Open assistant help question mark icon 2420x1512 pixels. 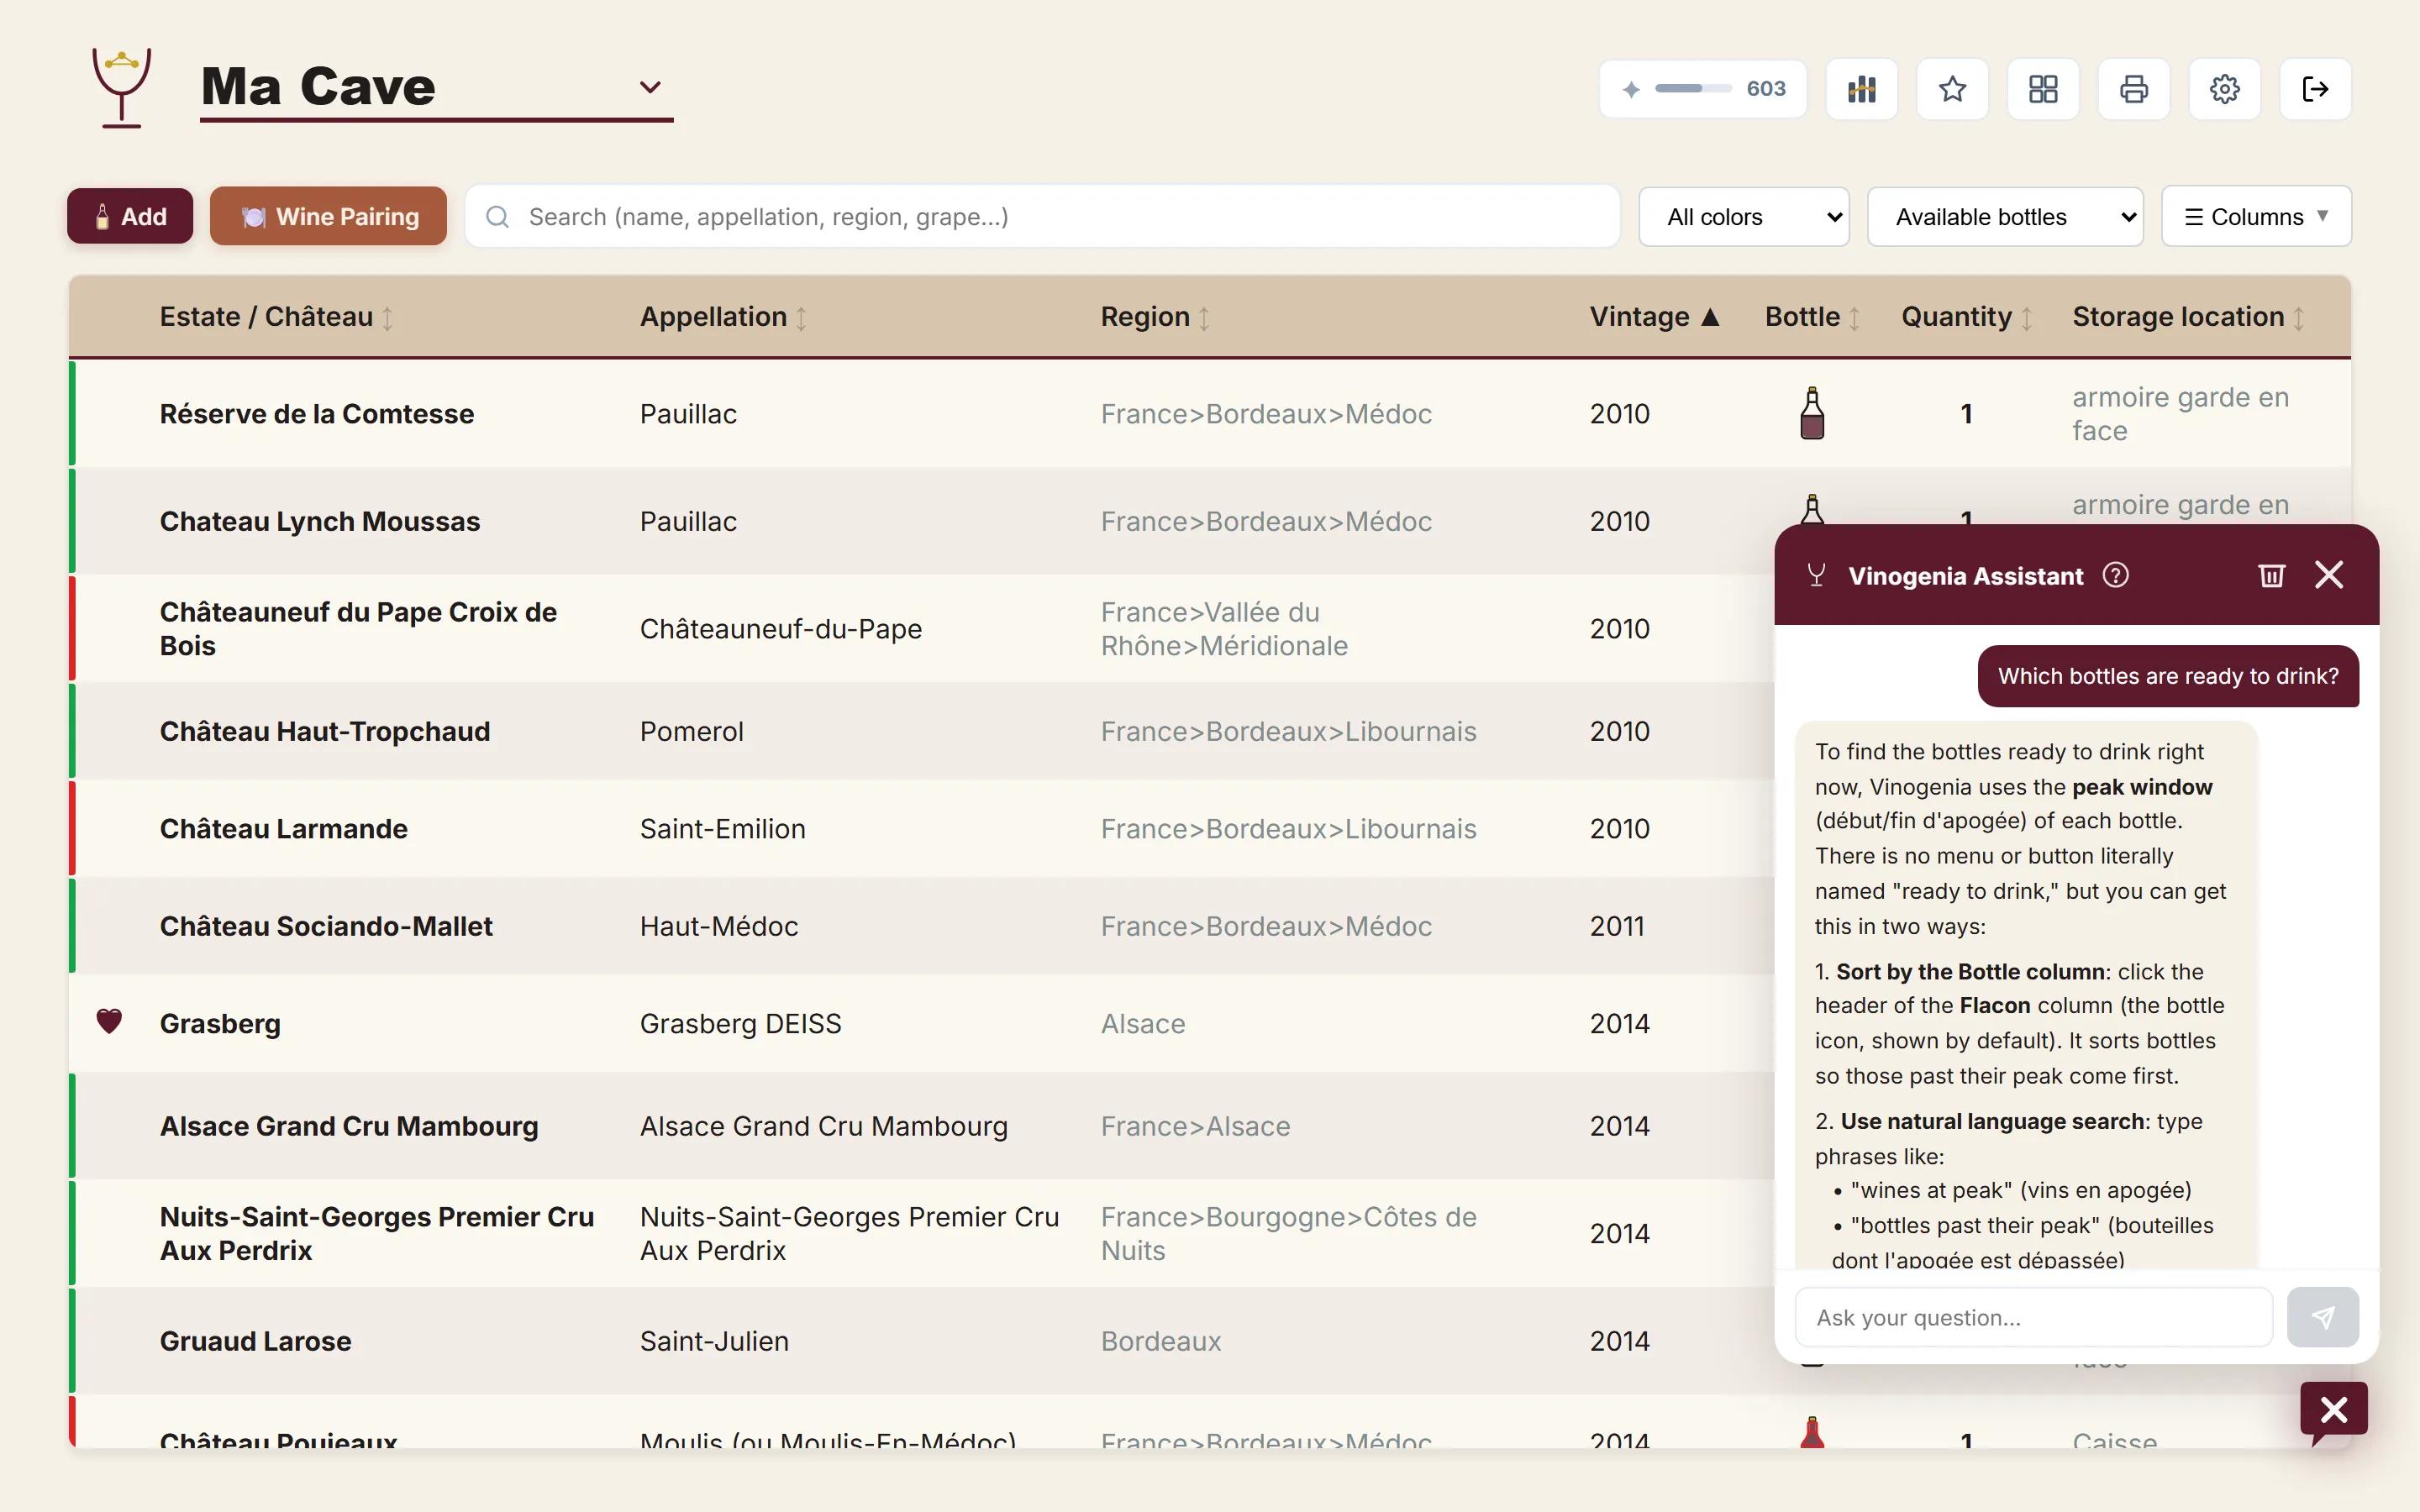coord(2116,575)
